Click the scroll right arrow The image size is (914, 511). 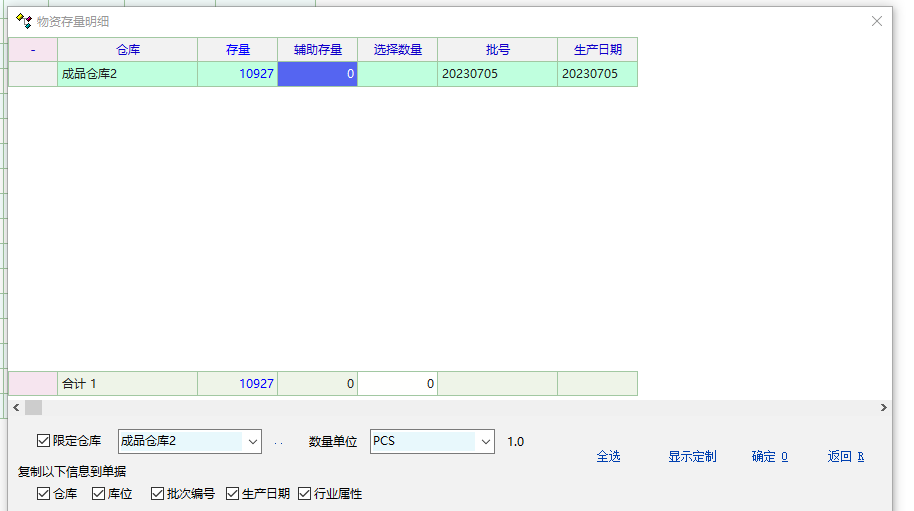[x=883, y=408]
